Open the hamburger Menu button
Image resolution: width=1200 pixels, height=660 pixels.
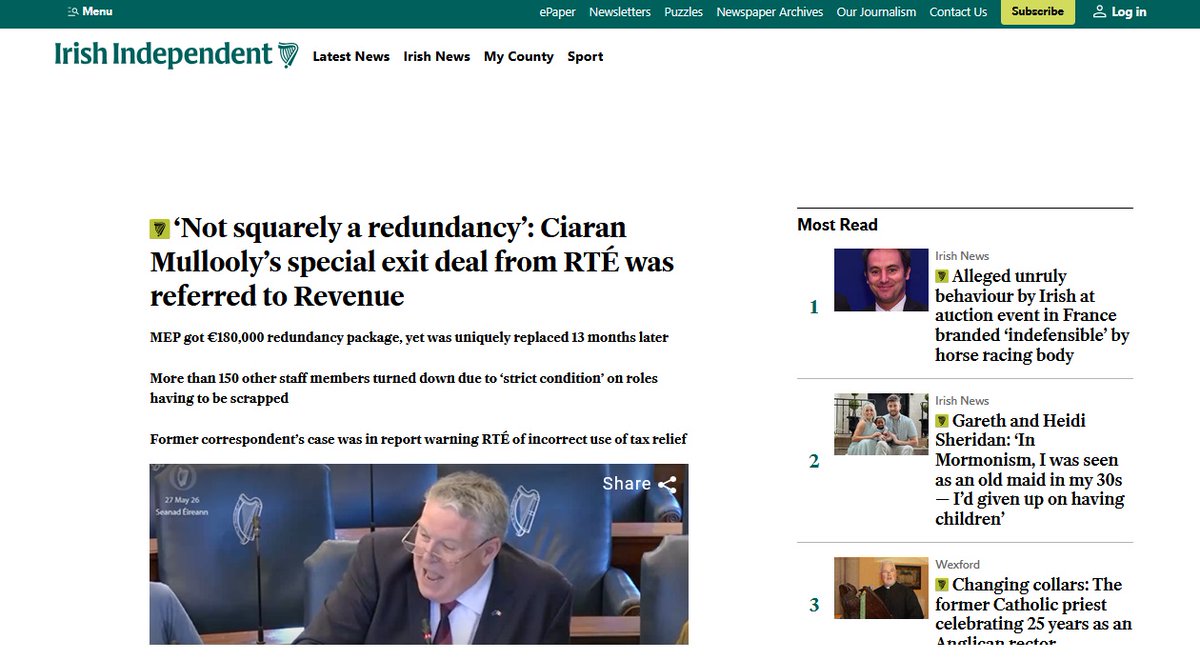89,12
